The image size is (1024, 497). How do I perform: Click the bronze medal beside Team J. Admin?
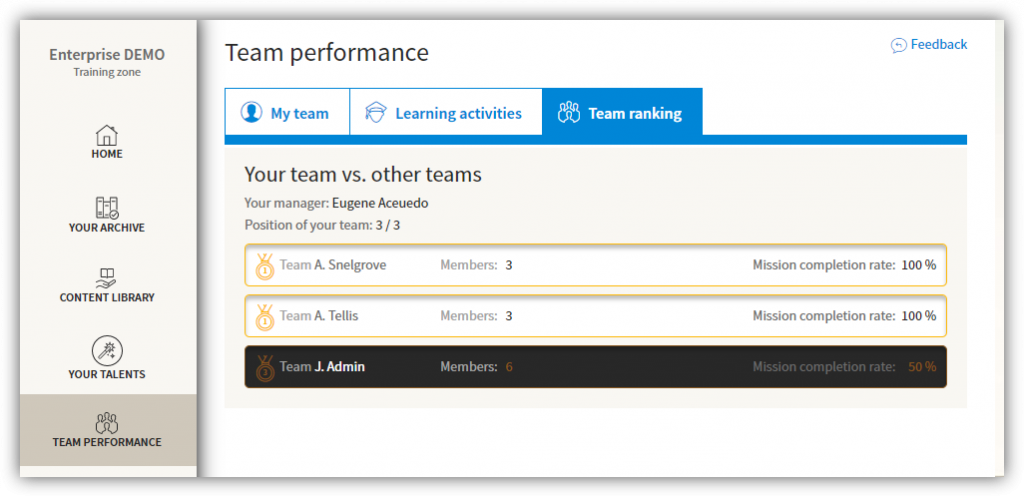click(x=265, y=368)
